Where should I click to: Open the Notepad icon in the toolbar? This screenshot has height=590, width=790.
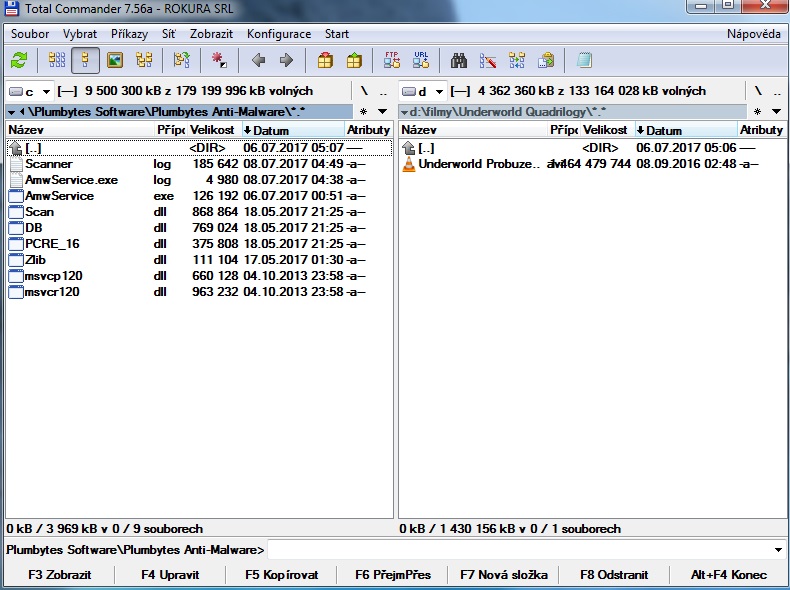(x=584, y=60)
